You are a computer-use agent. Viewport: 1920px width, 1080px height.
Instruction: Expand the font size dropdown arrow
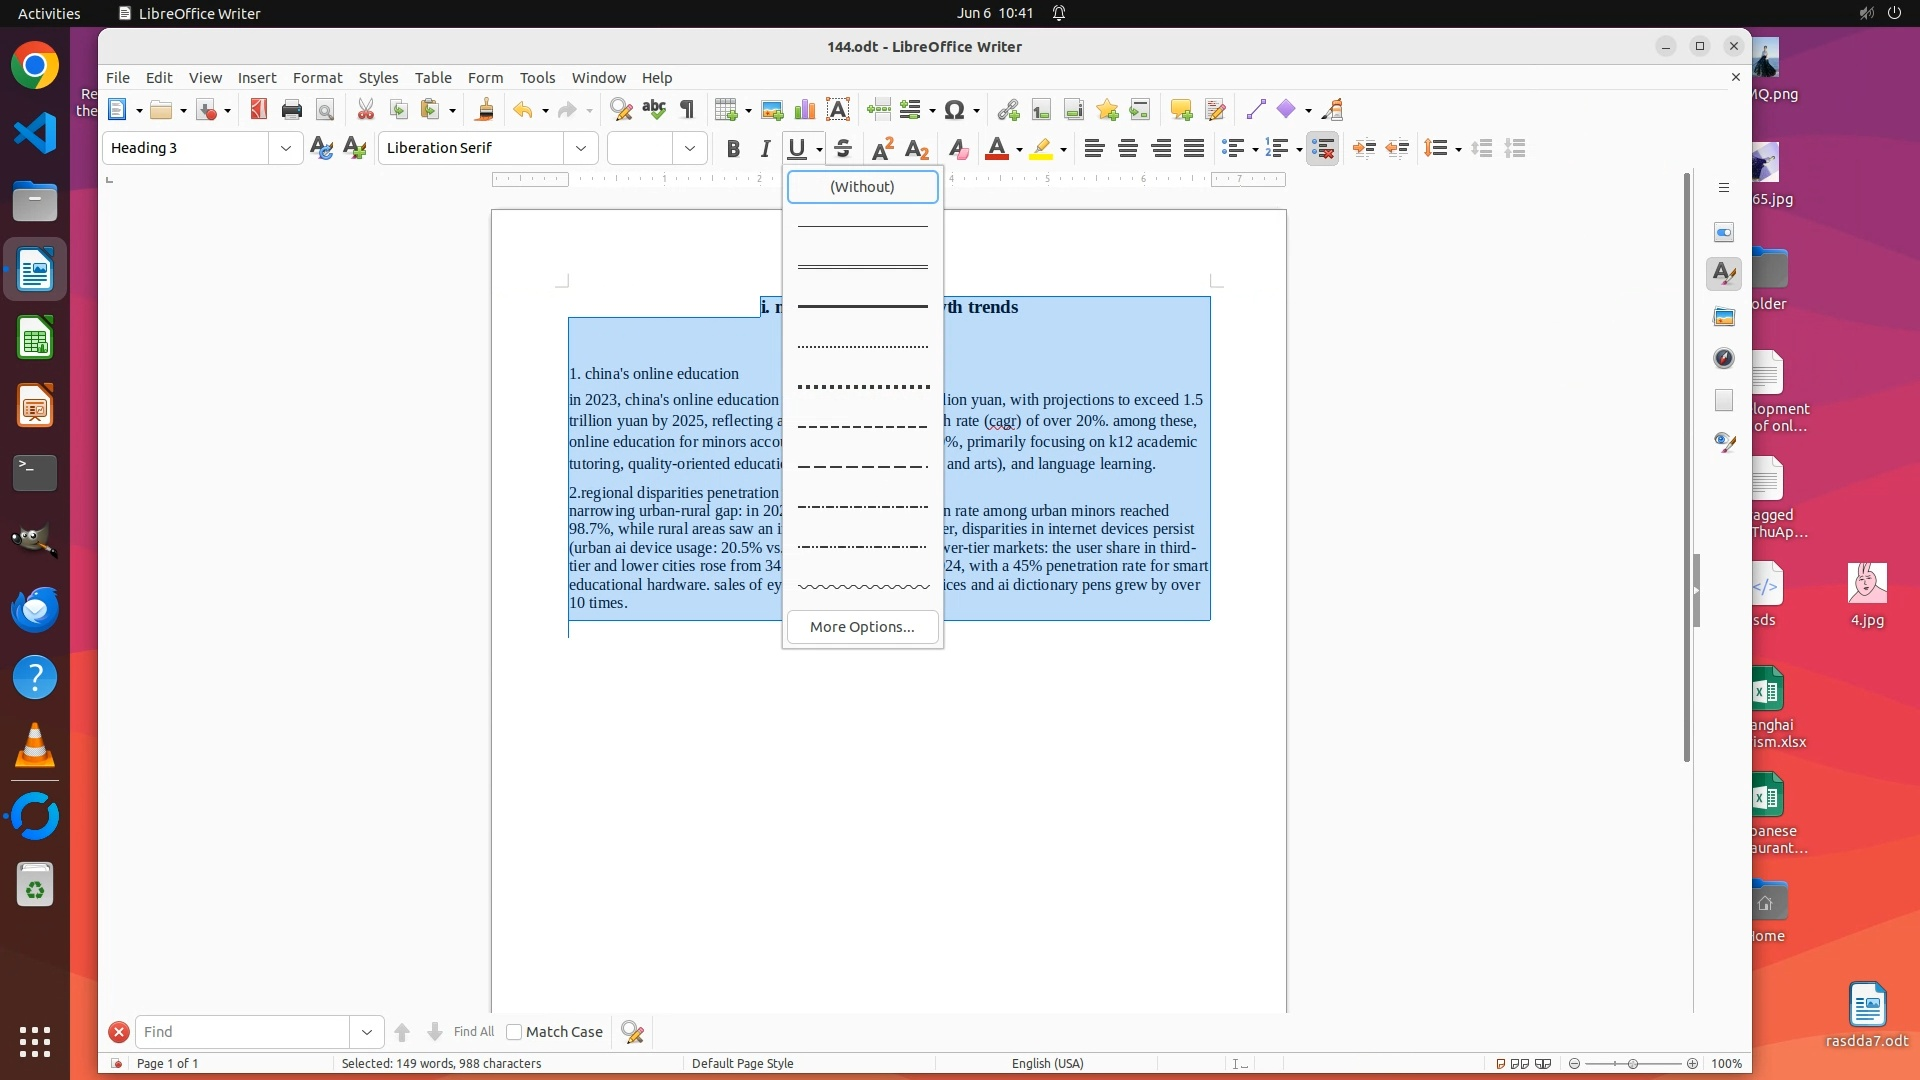[690, 149]
